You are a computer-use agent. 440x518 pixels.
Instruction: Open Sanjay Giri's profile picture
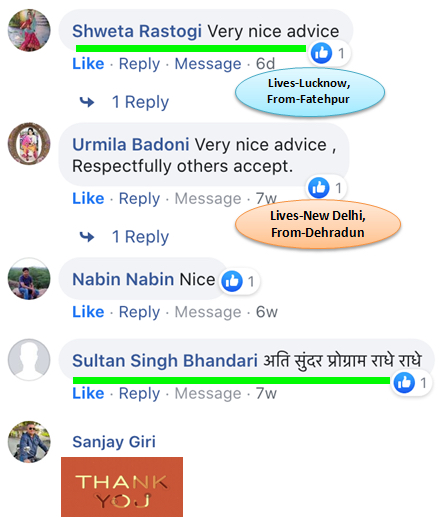(x=29, y=442)
